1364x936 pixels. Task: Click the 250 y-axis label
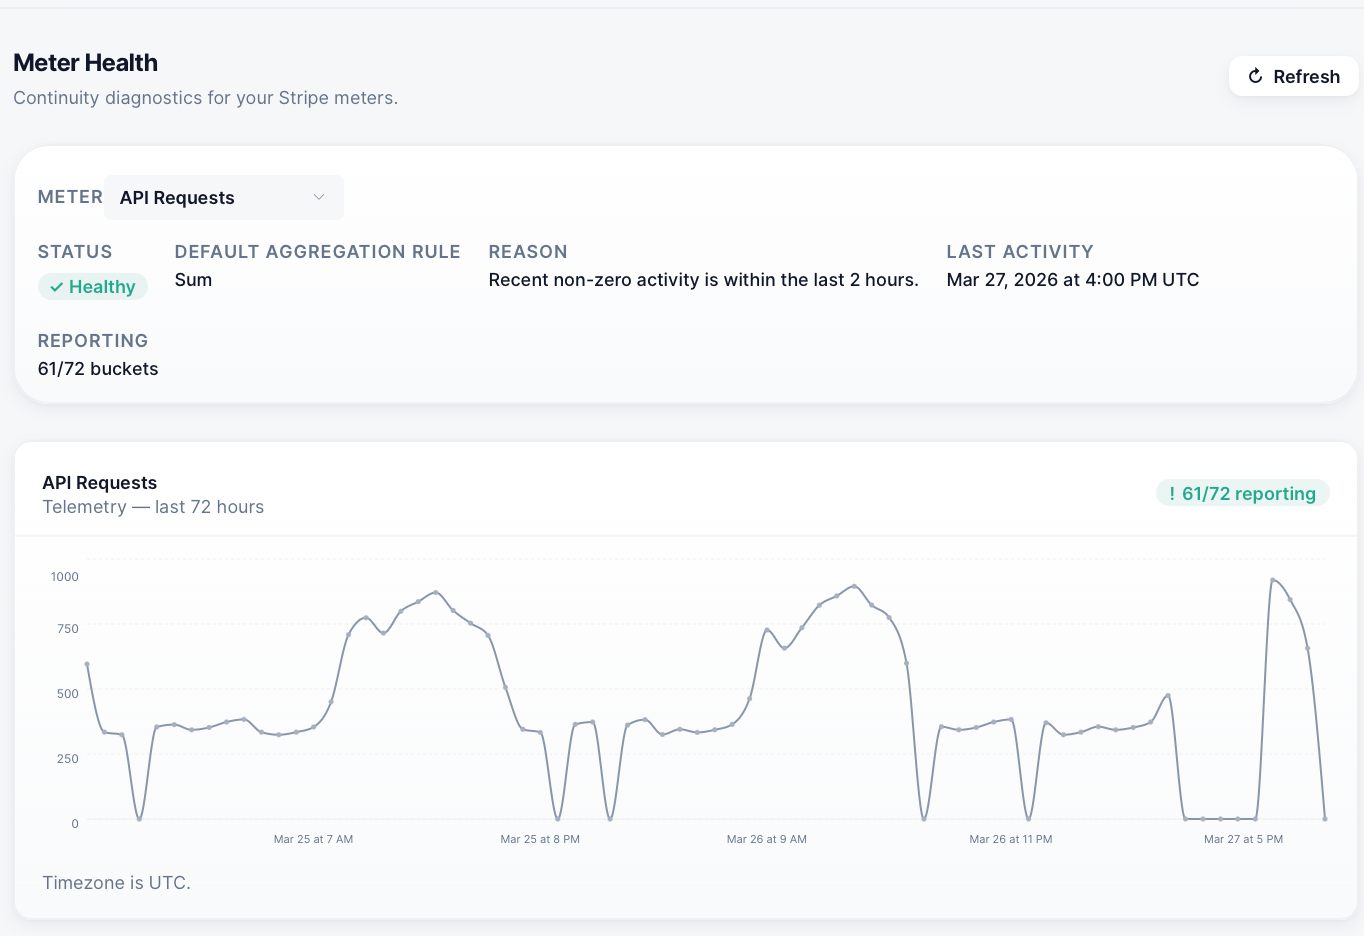click(x=68, y=759)
